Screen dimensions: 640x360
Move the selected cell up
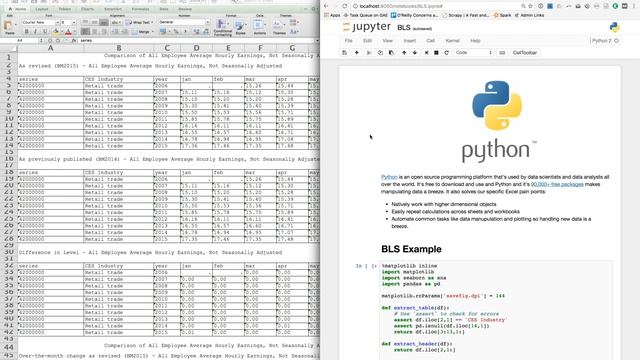click(x=404, y=53)
